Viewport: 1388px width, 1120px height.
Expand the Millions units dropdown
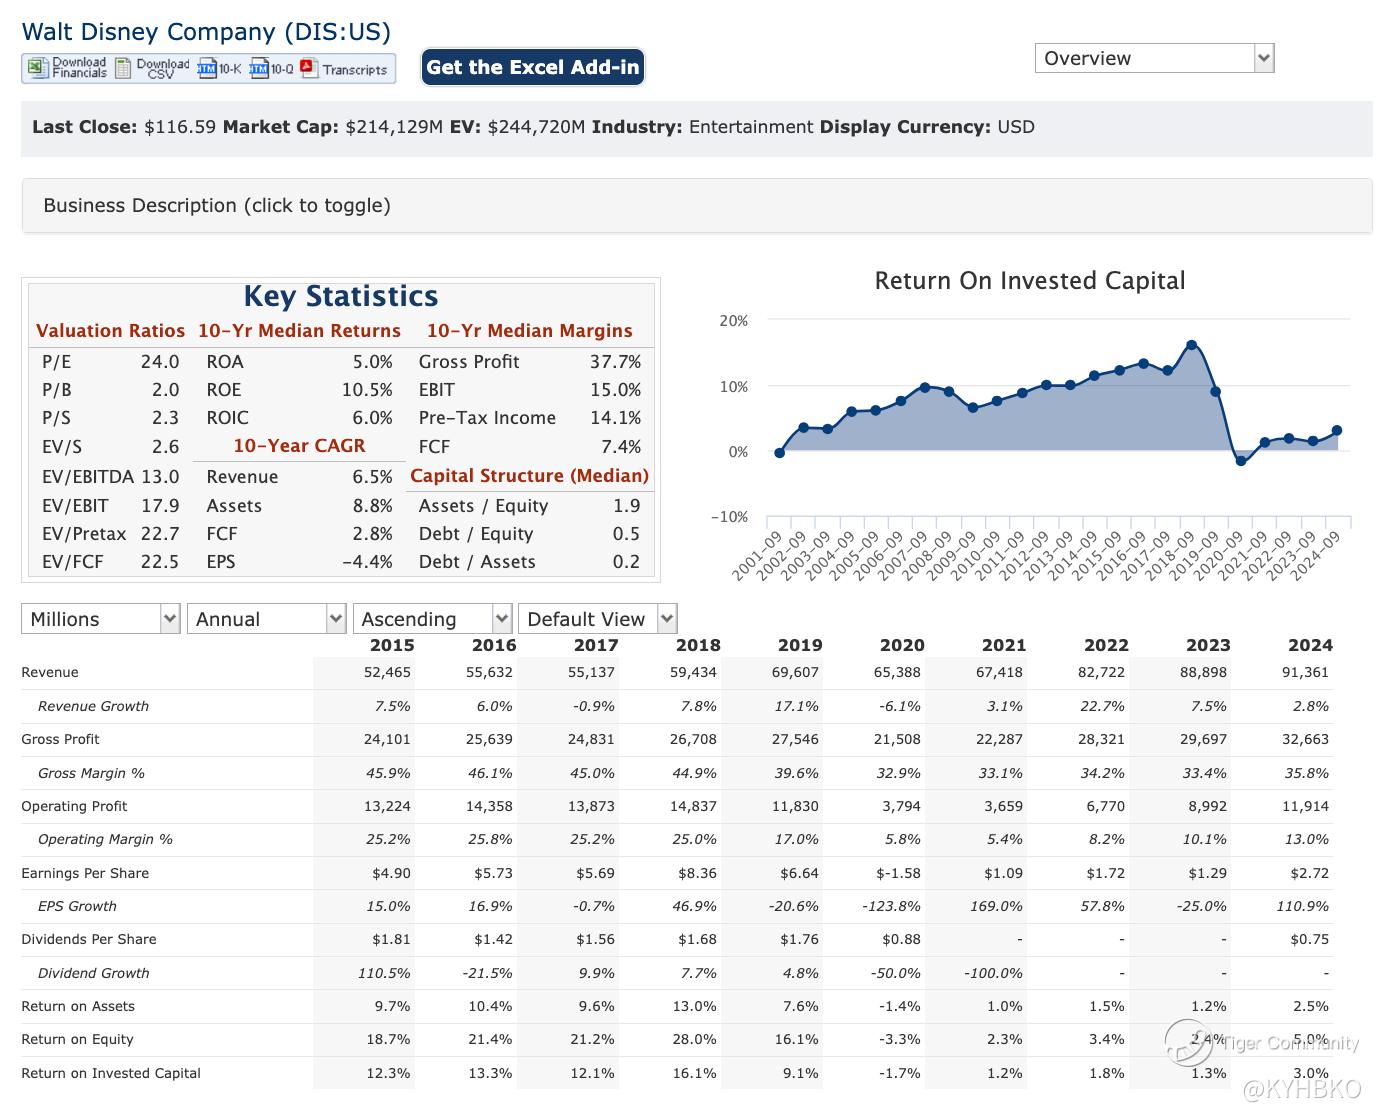[x=100, y=619]
